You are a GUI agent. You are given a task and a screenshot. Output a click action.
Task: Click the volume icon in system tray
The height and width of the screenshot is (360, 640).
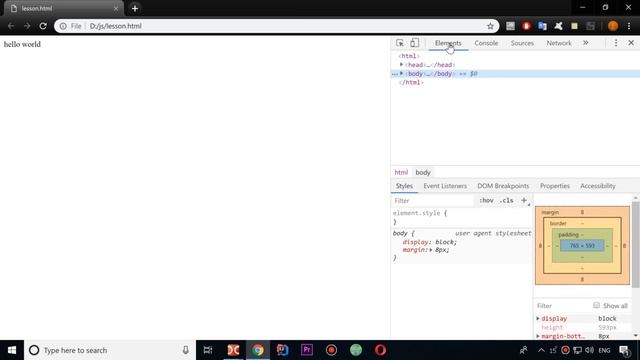click(x=589, y=350)
